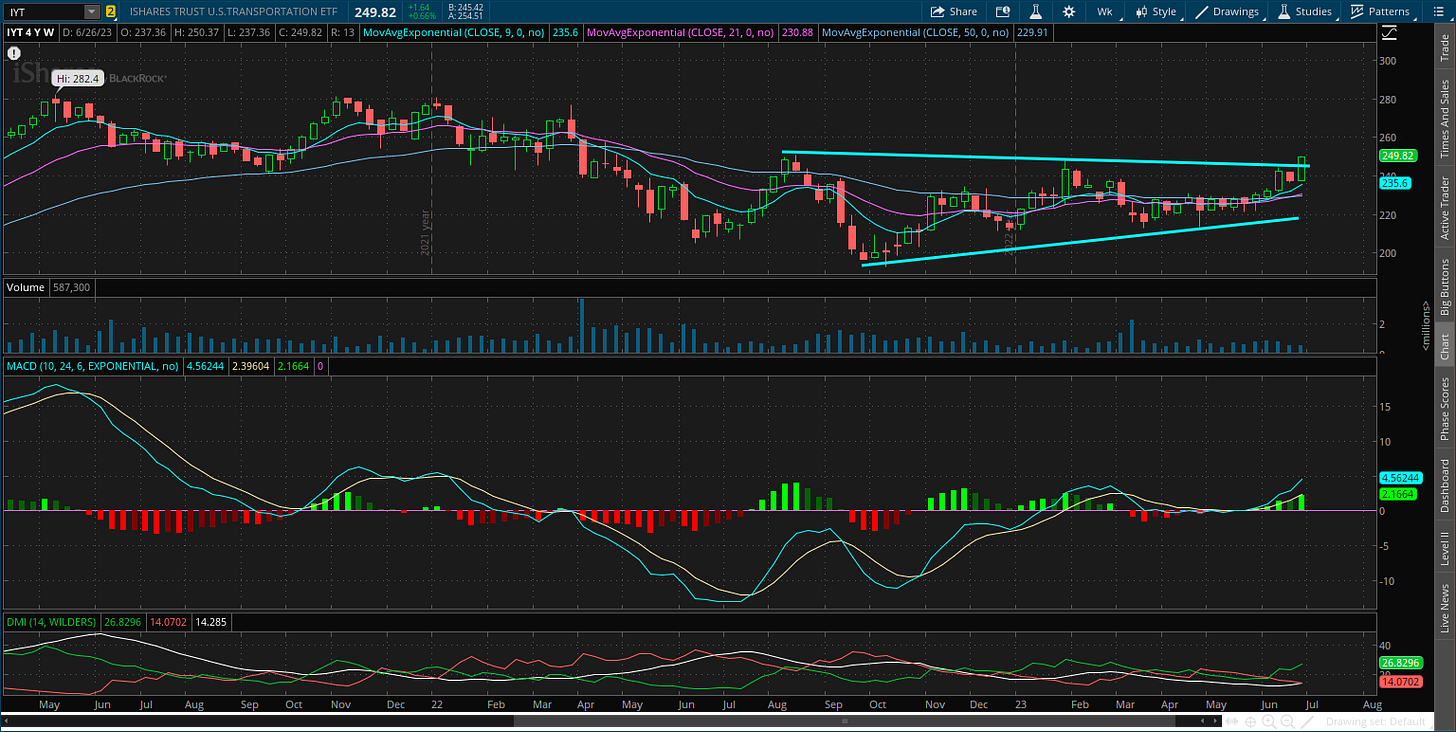Click the crosshair cursor icon
Viewport: 1456px width, 732px height.
(1251, 721)
